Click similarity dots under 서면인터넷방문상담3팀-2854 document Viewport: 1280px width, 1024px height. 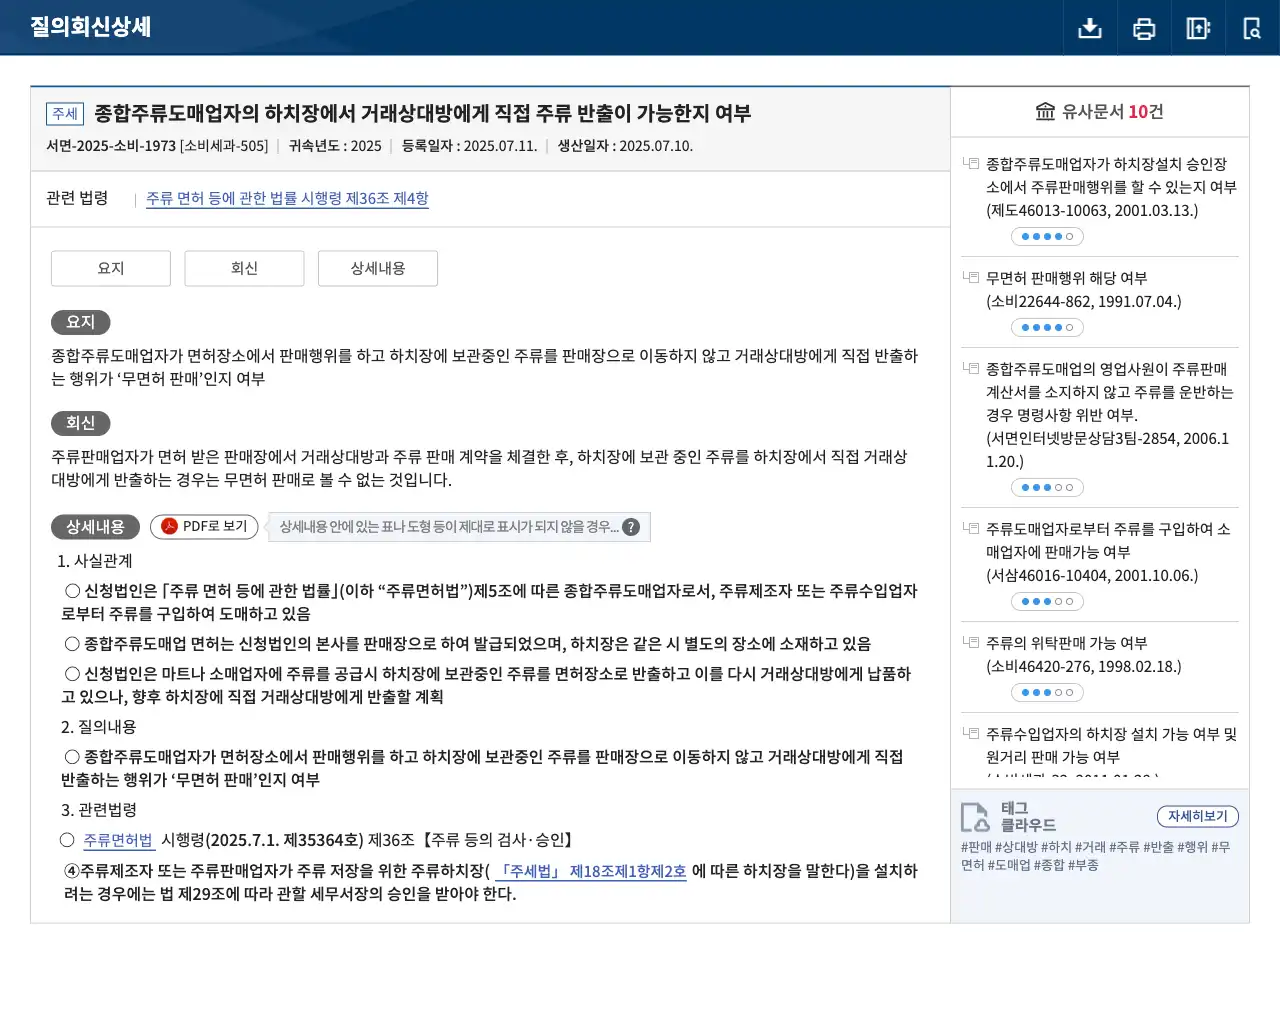[1047, 488]
